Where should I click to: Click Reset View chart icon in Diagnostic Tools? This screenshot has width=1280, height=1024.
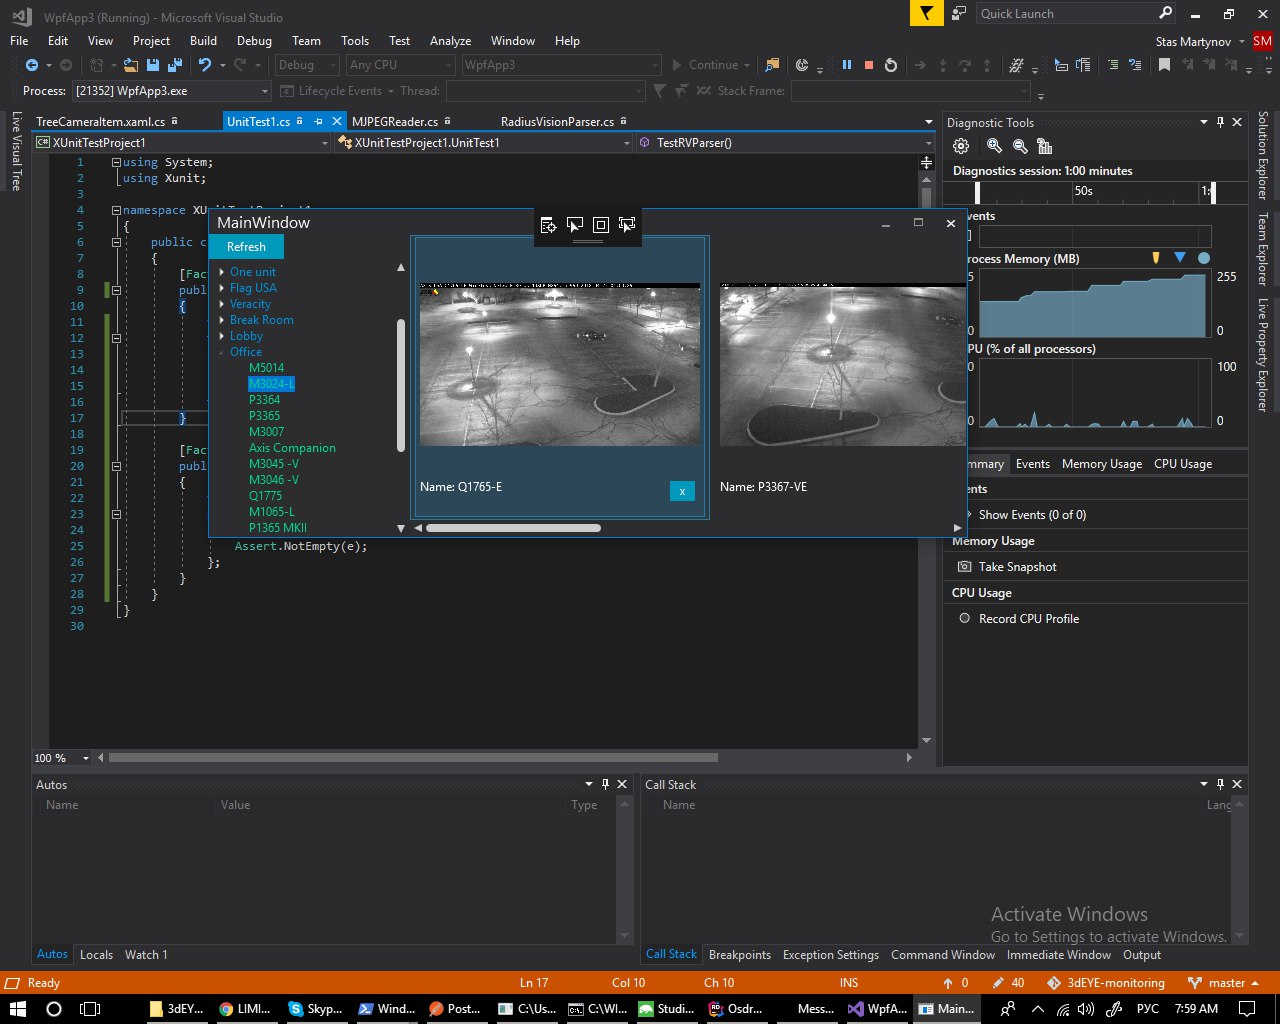coord(1045,146)
